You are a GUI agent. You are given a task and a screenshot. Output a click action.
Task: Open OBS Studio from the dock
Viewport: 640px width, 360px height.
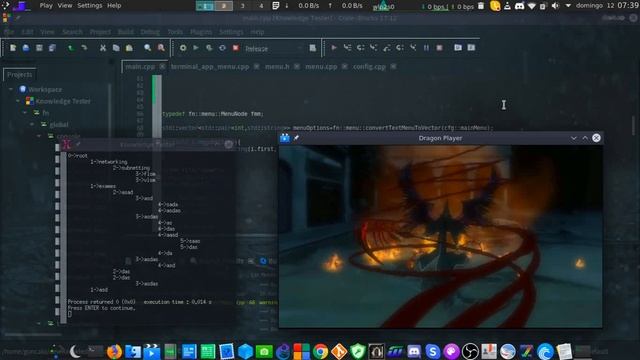[x=470, y=351]
